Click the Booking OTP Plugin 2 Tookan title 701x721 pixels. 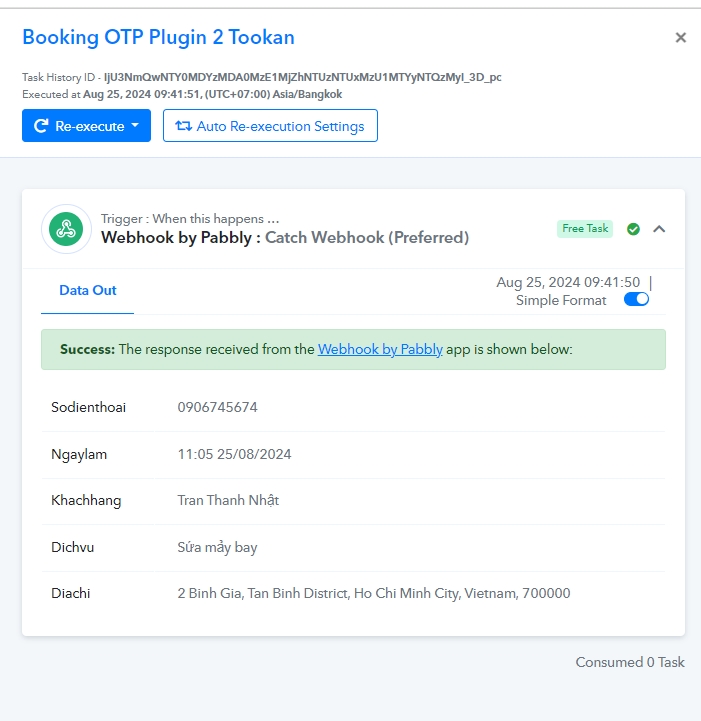click(159, 37)
